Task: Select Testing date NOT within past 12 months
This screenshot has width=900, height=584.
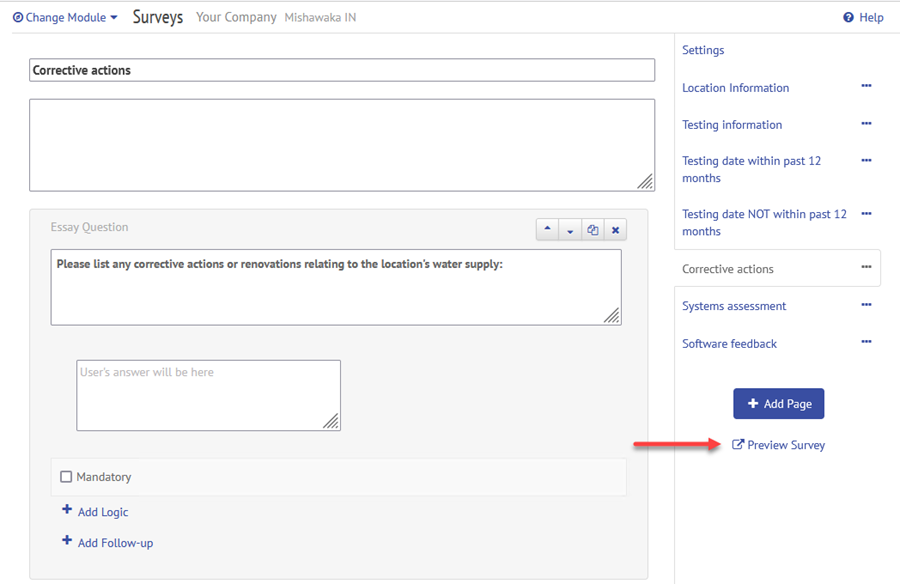Action: [764, 222]
